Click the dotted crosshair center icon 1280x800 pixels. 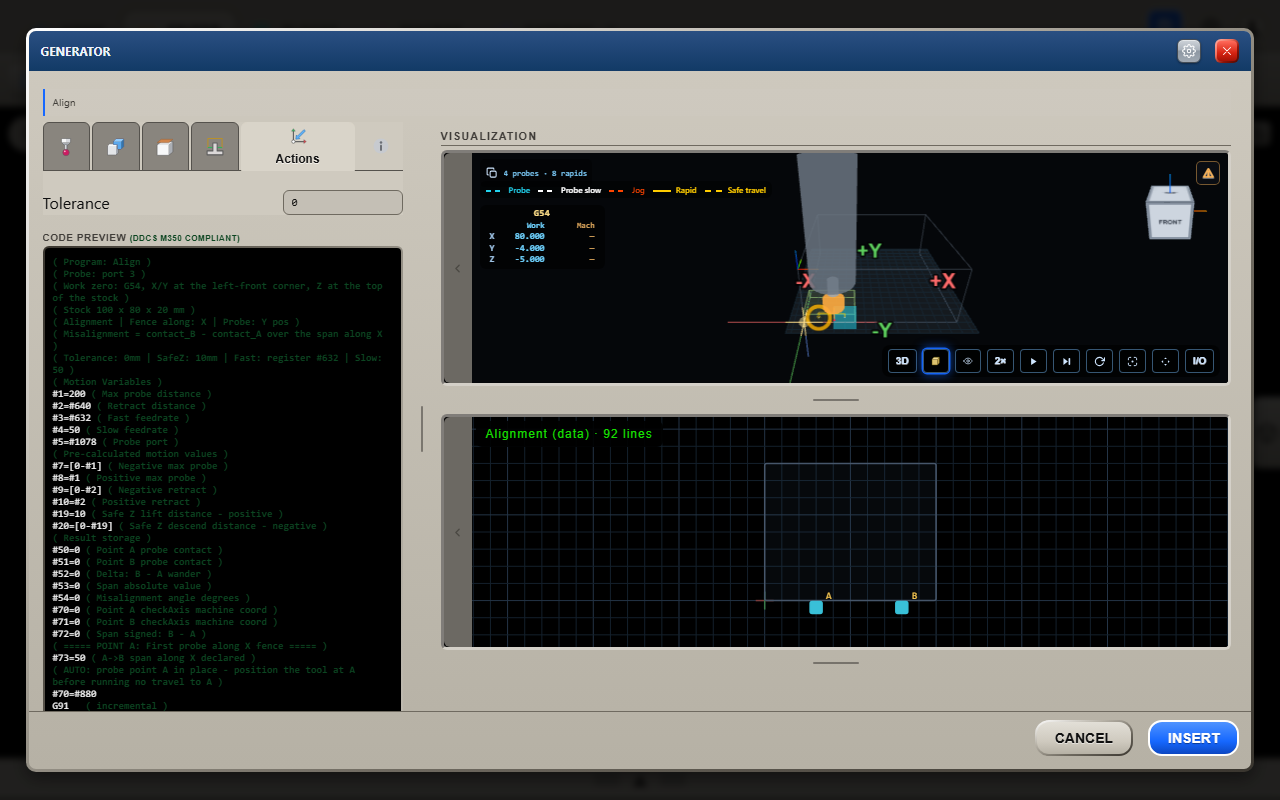pos(1166,361)
